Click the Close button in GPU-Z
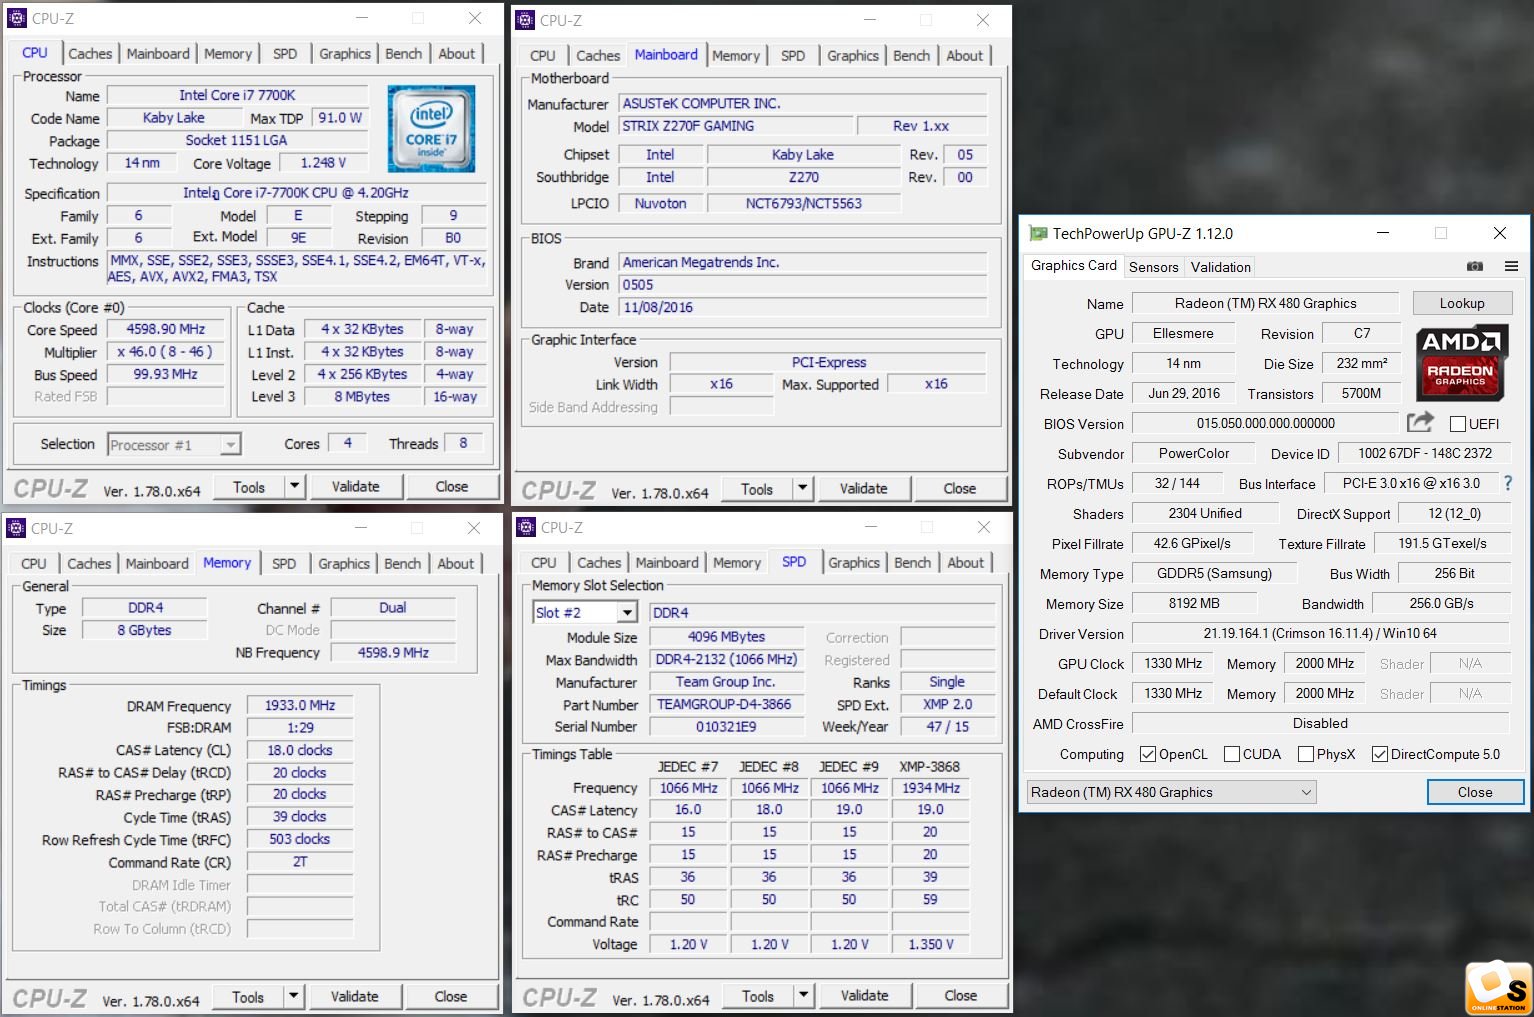This screenshot has width=1534, height=1017. 1475,792
